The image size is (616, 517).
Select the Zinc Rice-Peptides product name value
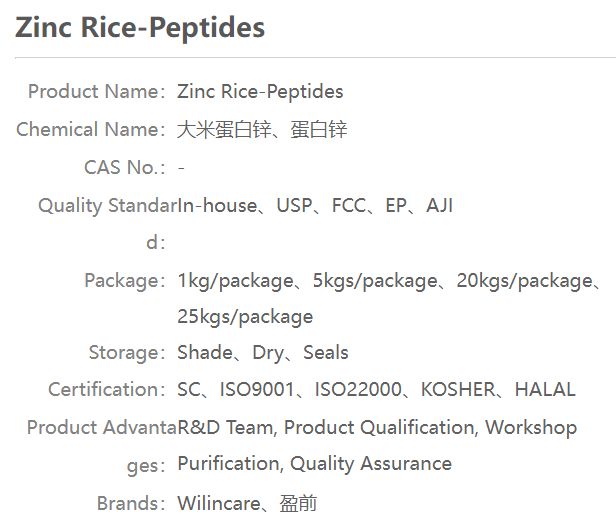(260, 92)
